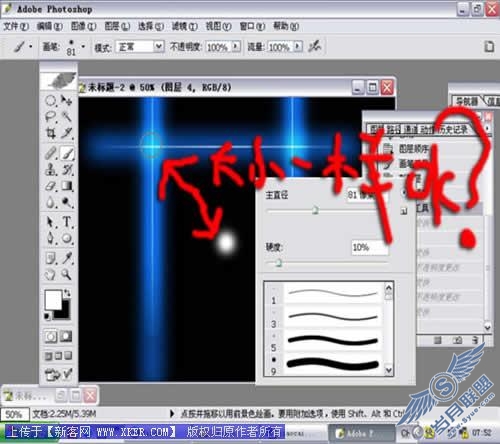500x444 pixels.
Task: Open the Brush tool preset picker
Action: point(23,46)
